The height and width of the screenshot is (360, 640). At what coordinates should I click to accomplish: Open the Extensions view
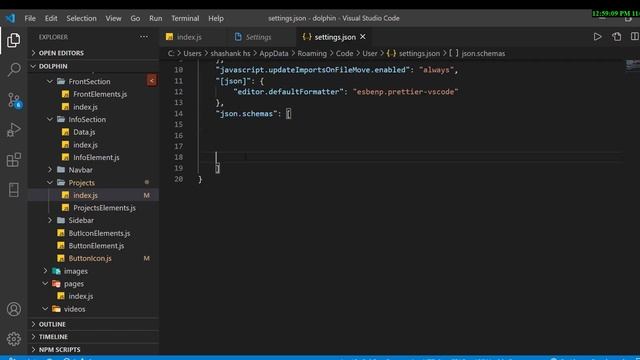click(x=13, y=160)
